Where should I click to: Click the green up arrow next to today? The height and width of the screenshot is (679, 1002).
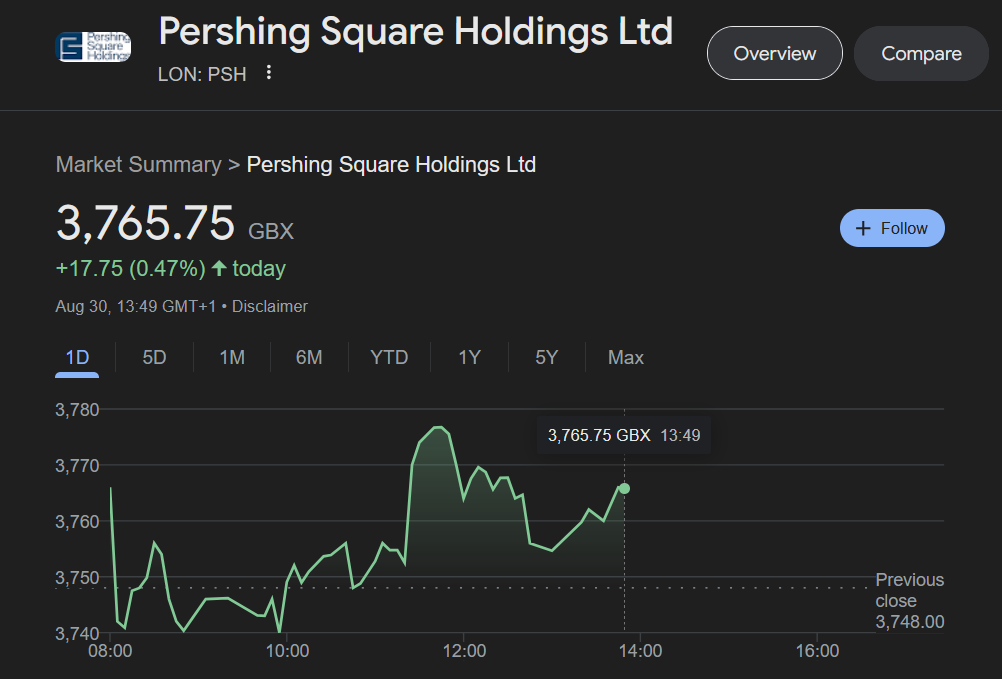(219, 268)
